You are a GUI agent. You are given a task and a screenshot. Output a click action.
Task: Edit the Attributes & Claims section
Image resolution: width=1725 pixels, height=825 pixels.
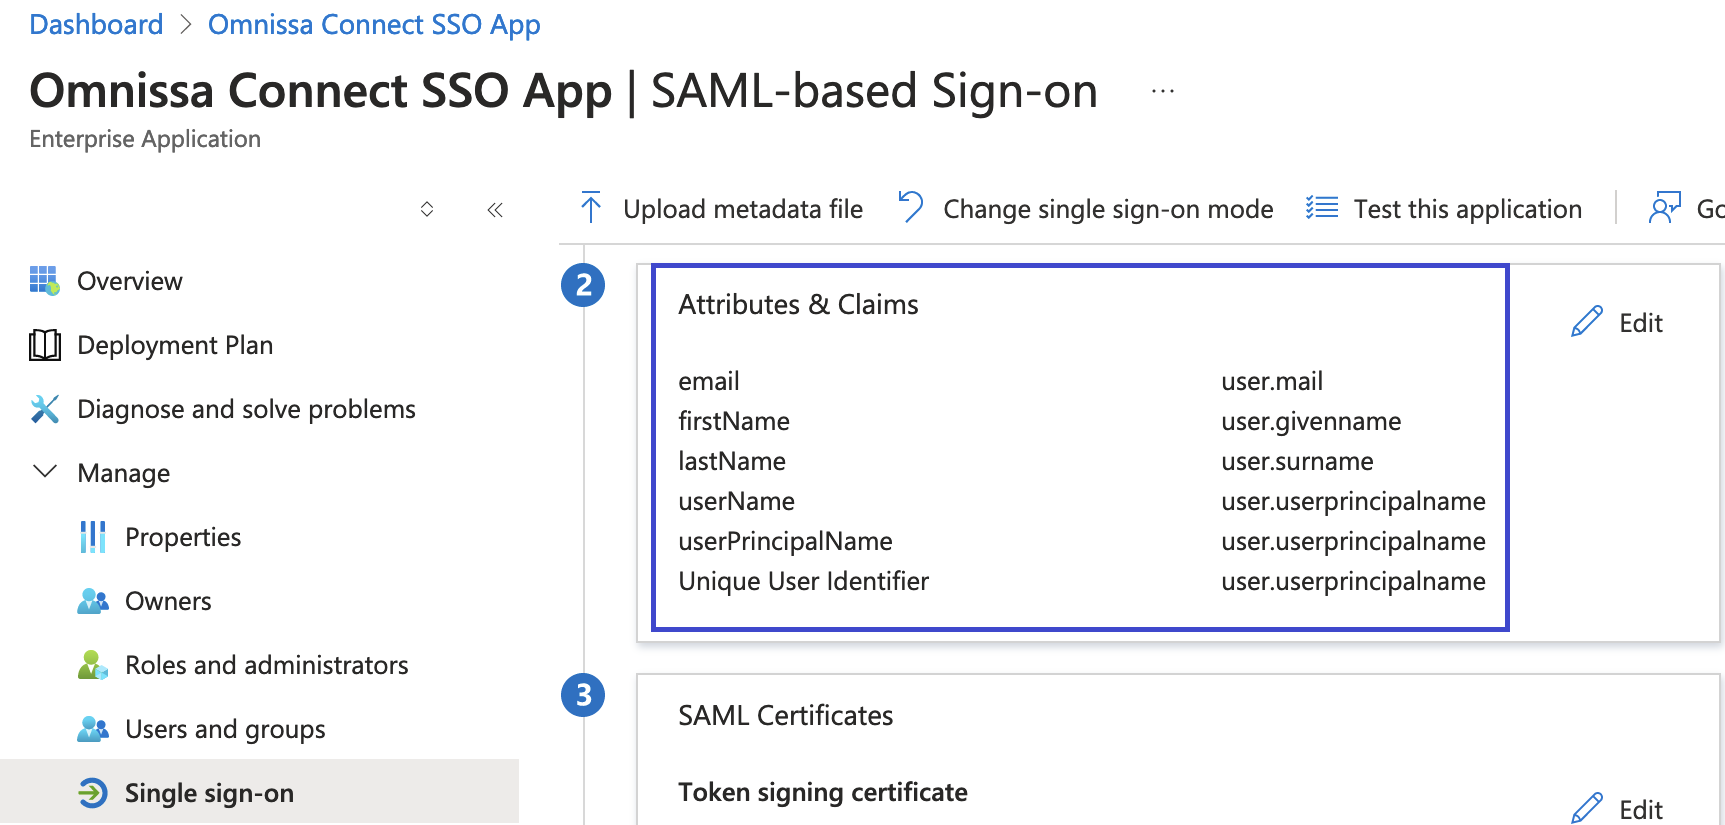[x=1617, y=322]
